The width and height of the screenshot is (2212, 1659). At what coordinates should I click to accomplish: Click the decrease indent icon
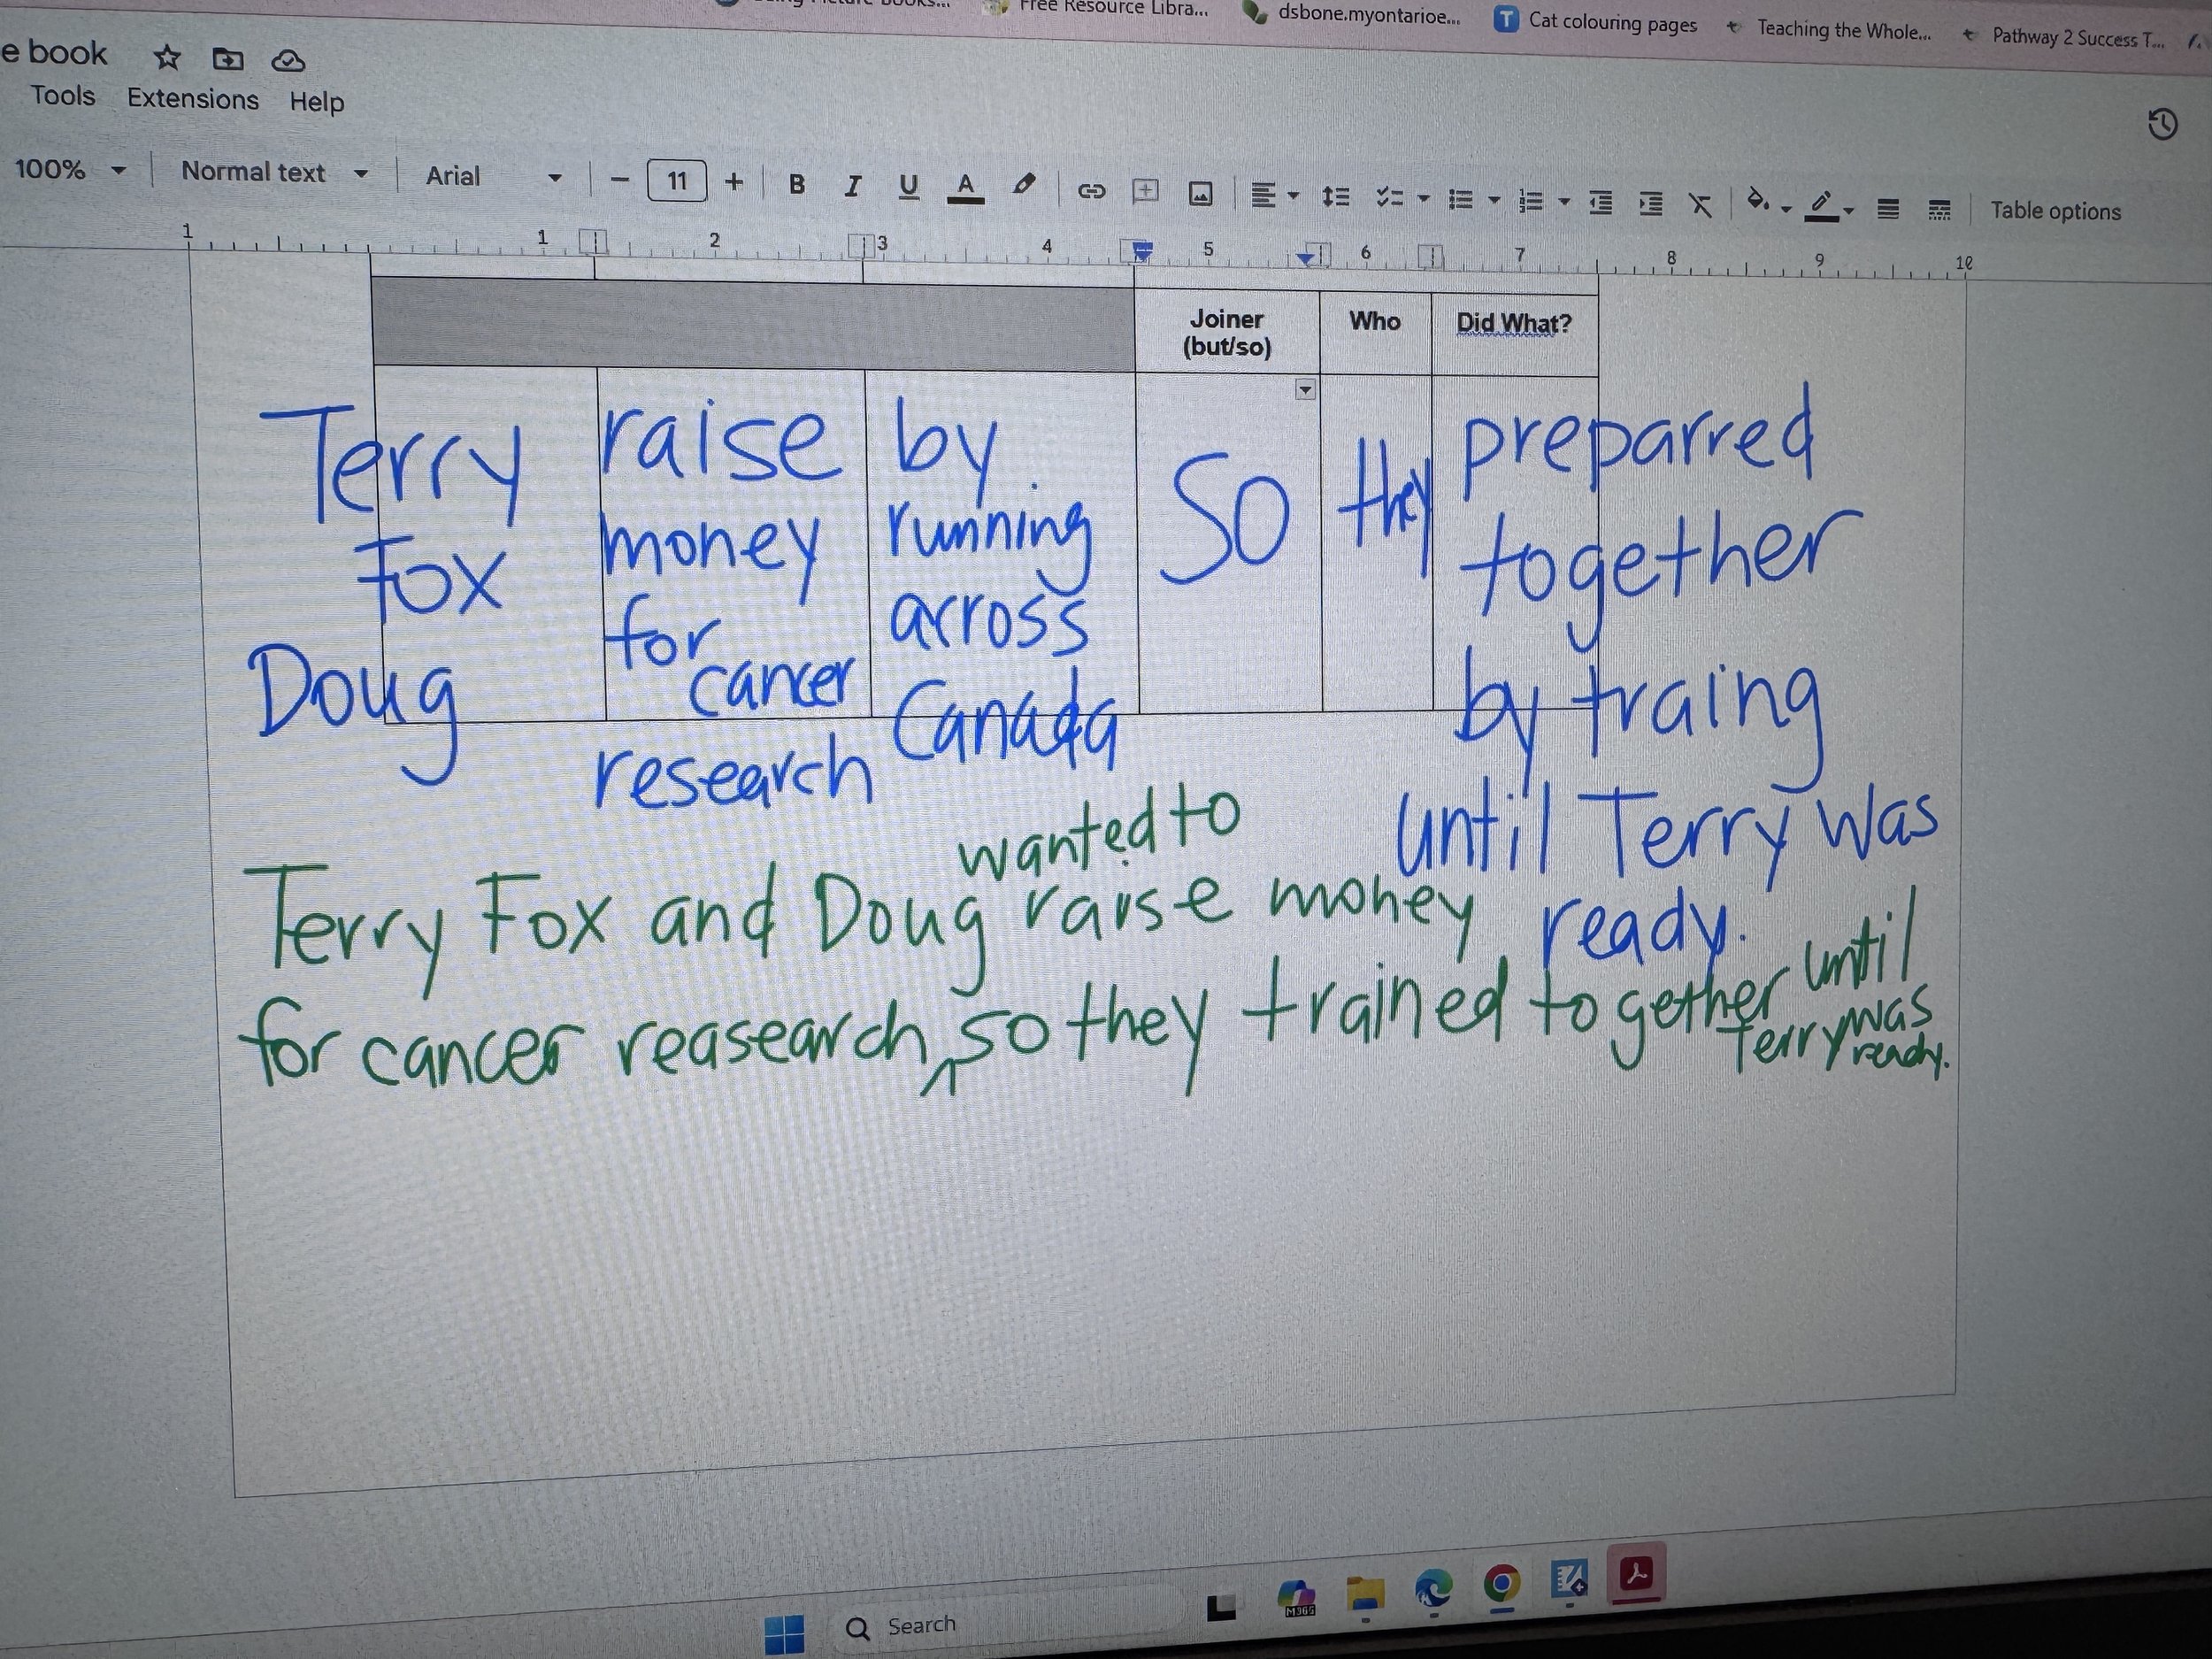[x=1601, y=203]
